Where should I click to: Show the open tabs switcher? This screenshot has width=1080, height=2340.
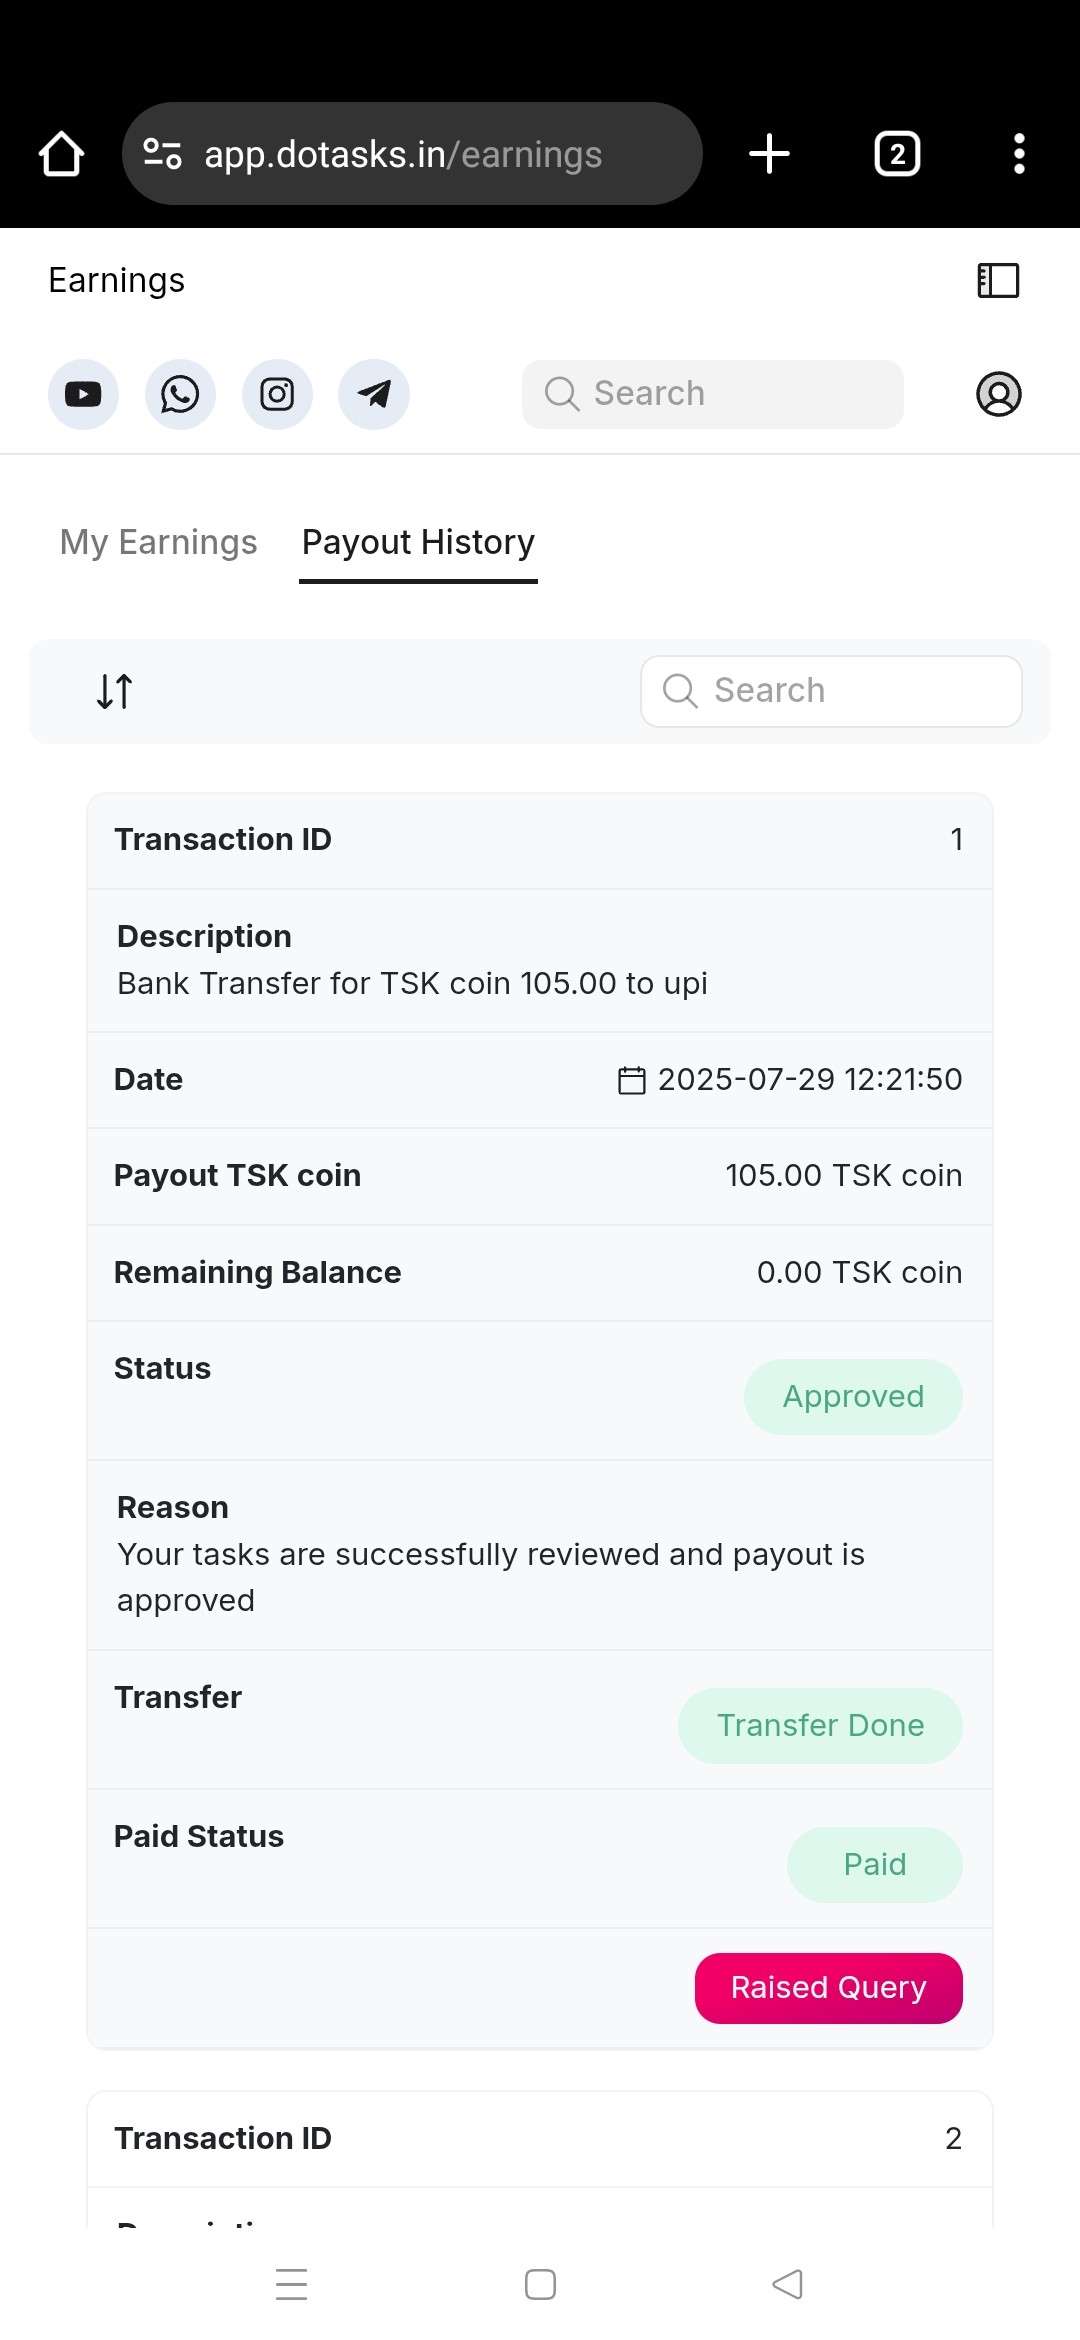click(897, 154)
